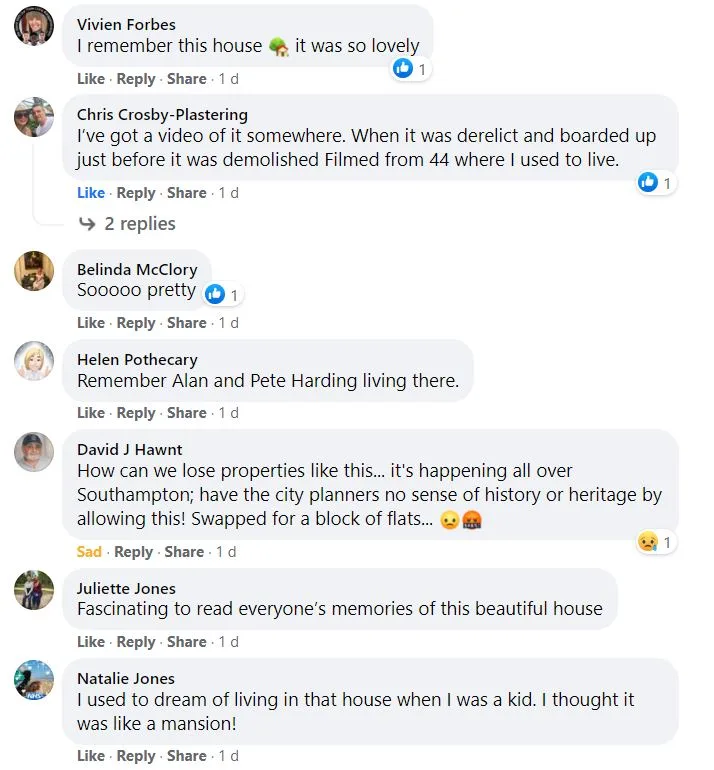Open David J Hawnt's name link
Image resolution: width=714 pixels, height=770 pixels.
click(130, 450)
